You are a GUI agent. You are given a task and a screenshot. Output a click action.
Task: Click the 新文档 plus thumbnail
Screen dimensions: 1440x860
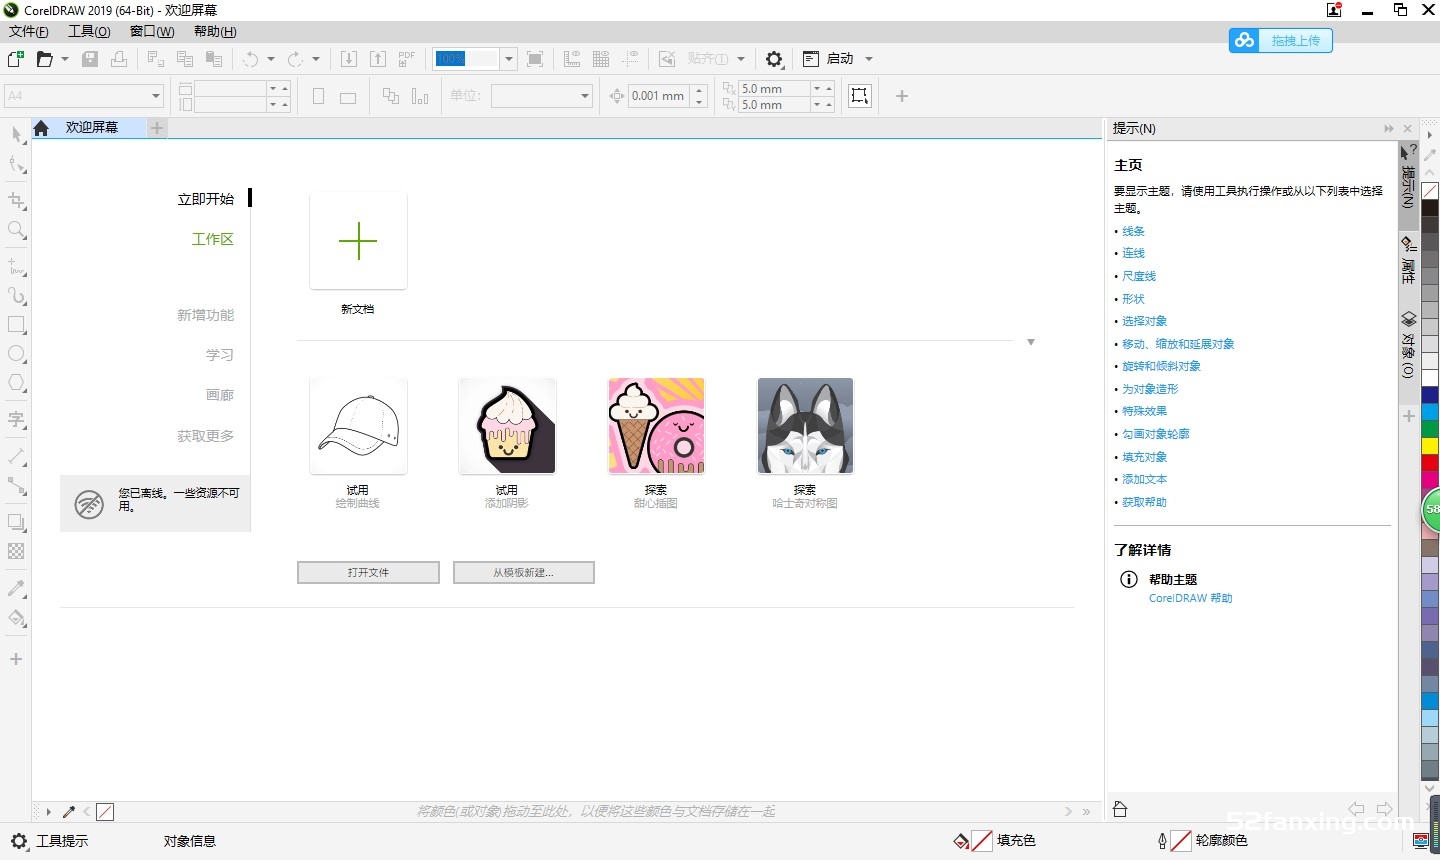pos(358,241)
